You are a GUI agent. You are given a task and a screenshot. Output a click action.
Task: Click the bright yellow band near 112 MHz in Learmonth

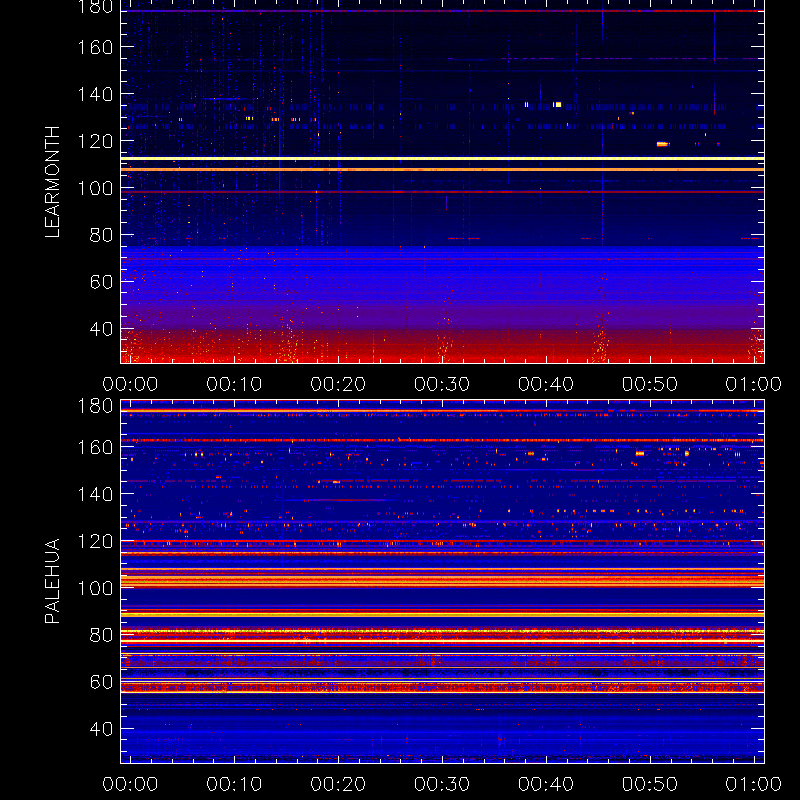coord(442,159)
